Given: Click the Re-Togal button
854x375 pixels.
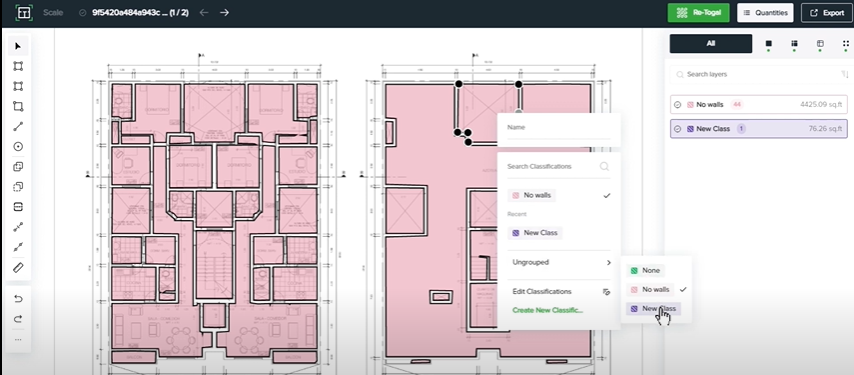Looking at the screenshot, I should pyautogui.click(x=698, y=13).
